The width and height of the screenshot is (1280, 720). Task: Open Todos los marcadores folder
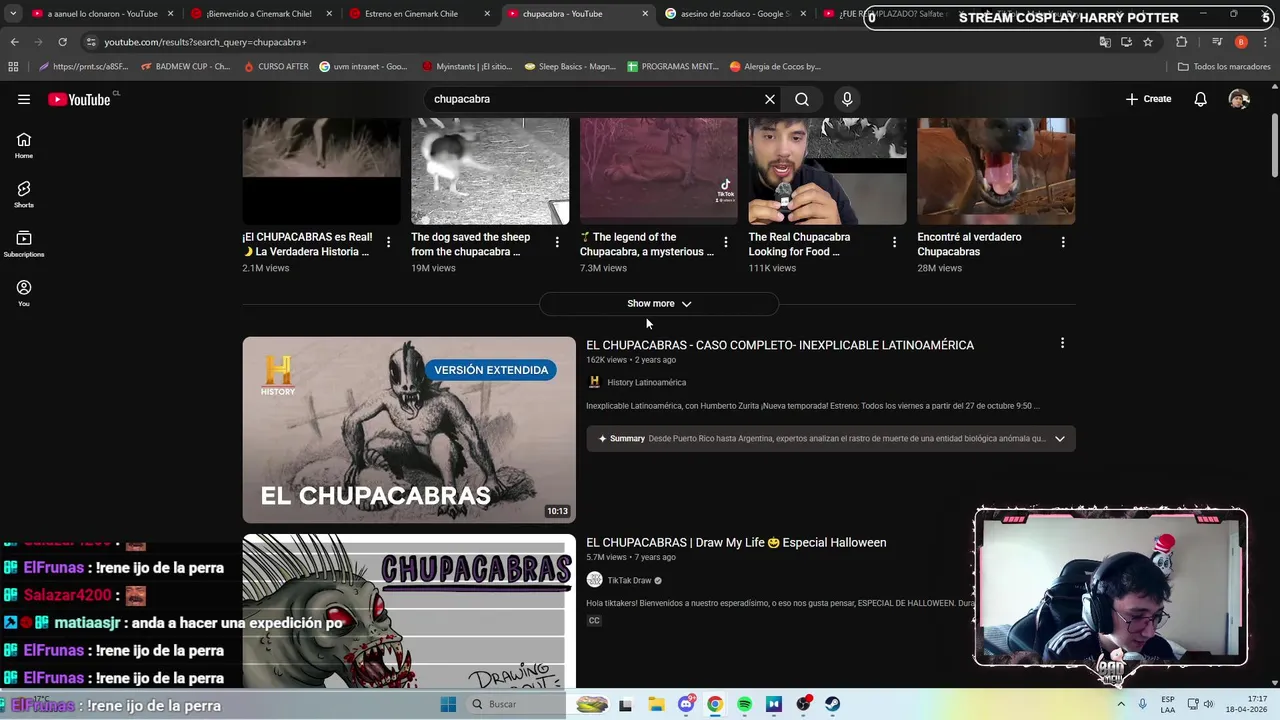pos(1224,66)
